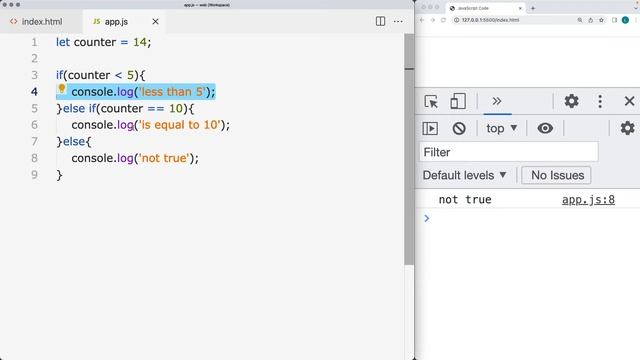Open the DevTools customize menu

600,101
